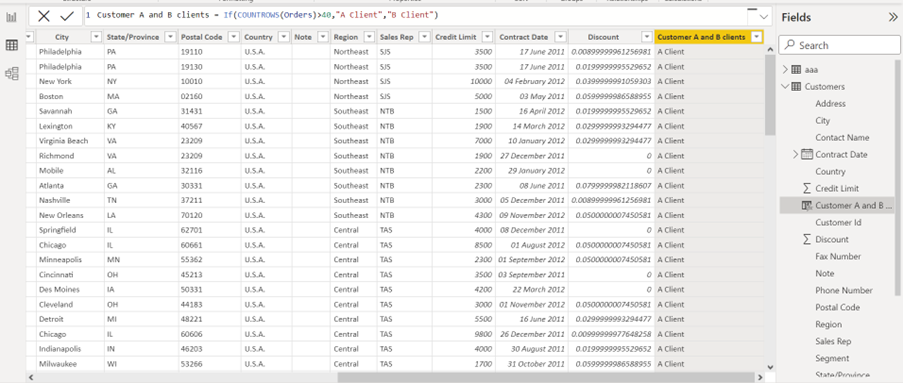Viewport: 903px width, 383px height.
Task: Click the Customers table icon
Action: (796, 86)
